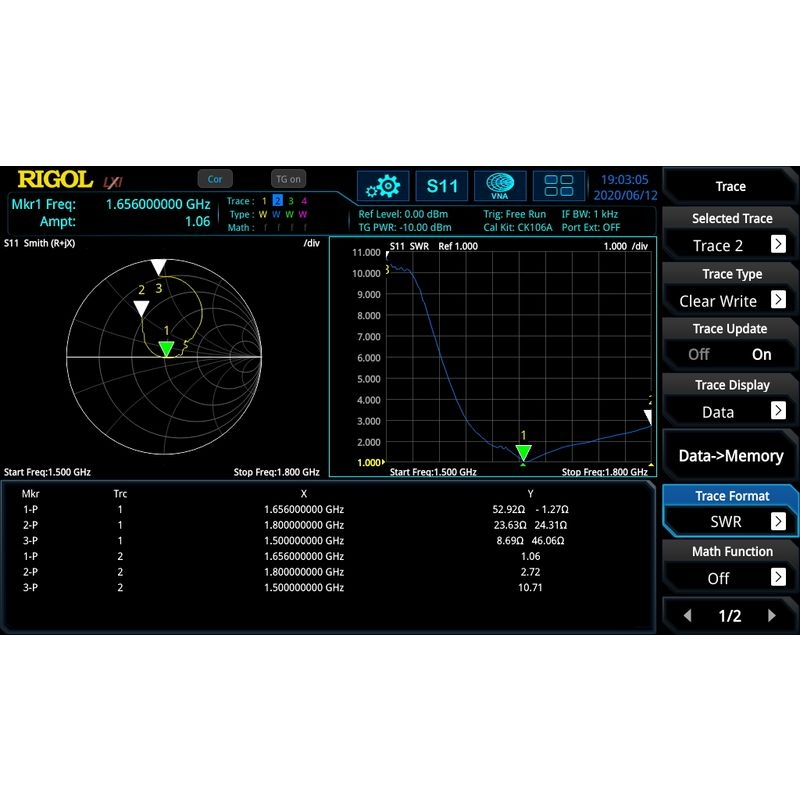Select trace number 1 in trace header
Screen dimensions: 800x800
tap(264, 201)
